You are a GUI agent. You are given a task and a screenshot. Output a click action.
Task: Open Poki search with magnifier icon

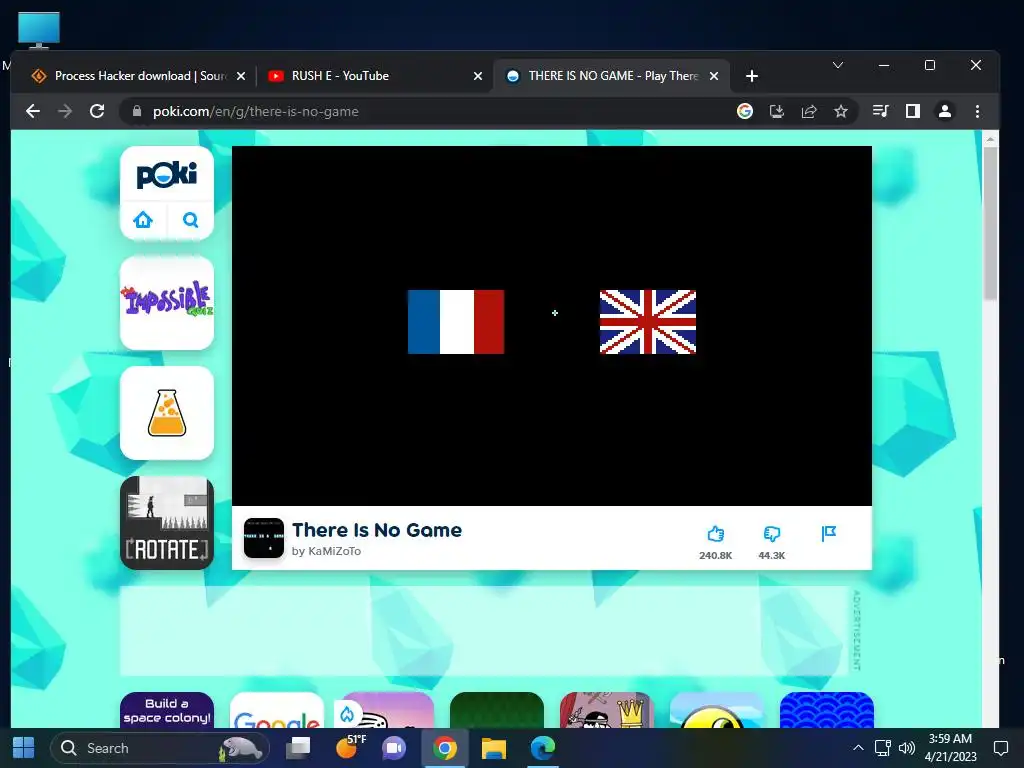pyautogui.click(x=190, y=220)
